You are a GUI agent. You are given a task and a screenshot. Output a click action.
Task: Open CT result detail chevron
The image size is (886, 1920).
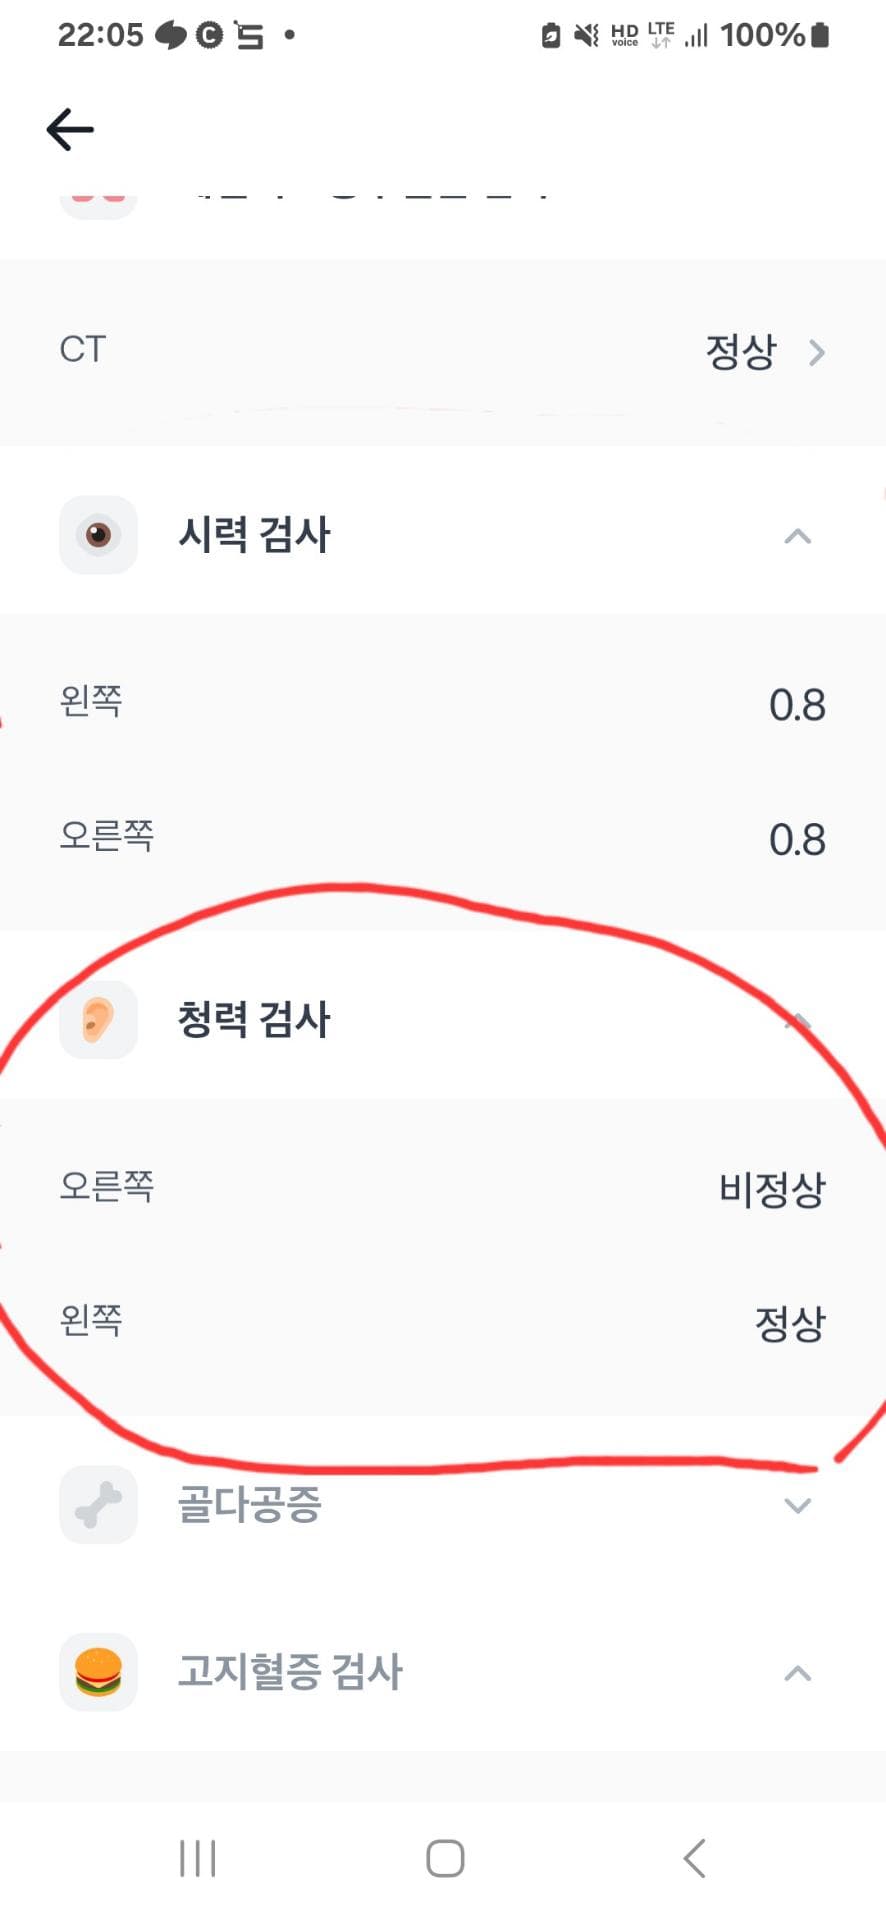[x=817, y=353]
